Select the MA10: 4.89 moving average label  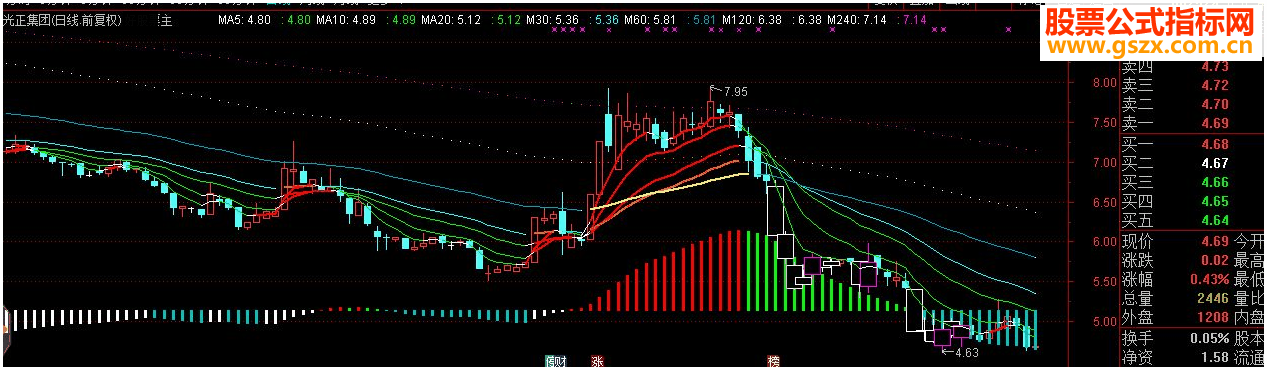click(x=345, y=20)
